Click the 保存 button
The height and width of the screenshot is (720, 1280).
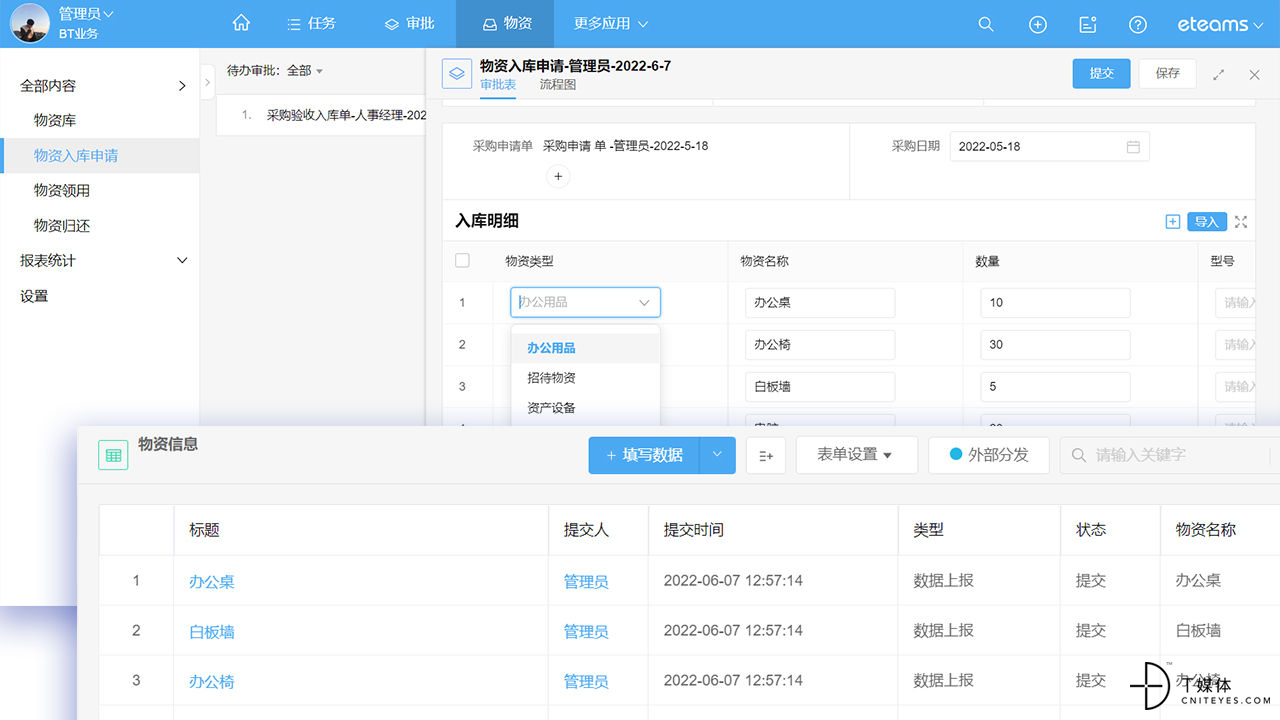click(x=1168, y=73)
